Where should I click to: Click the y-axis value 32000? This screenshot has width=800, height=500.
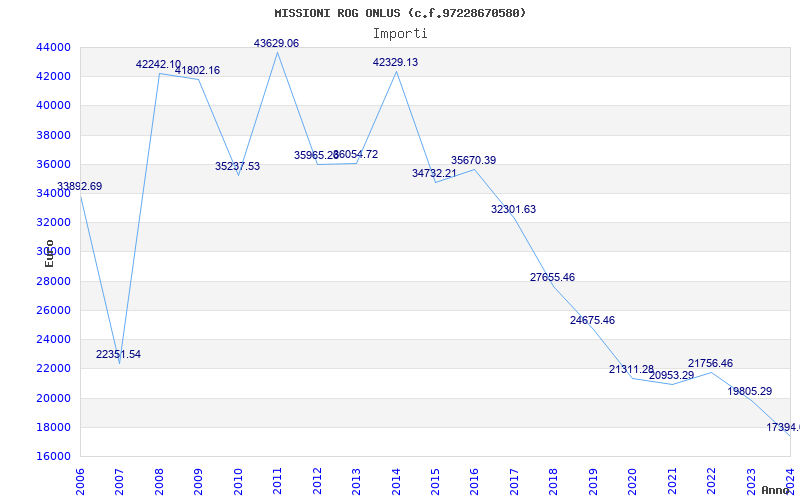tap(53, 222)
